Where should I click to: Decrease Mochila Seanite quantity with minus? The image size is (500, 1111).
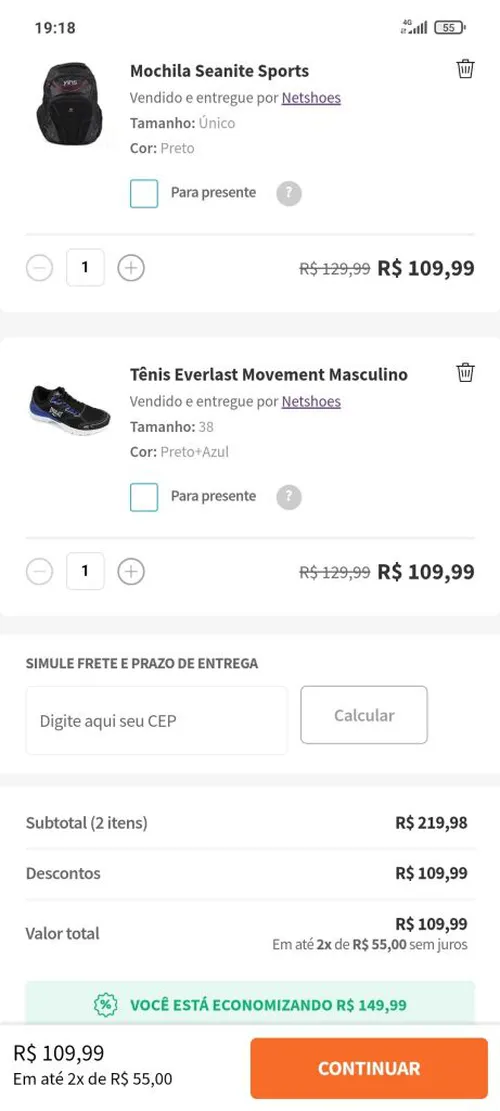[x=40, y=268]
